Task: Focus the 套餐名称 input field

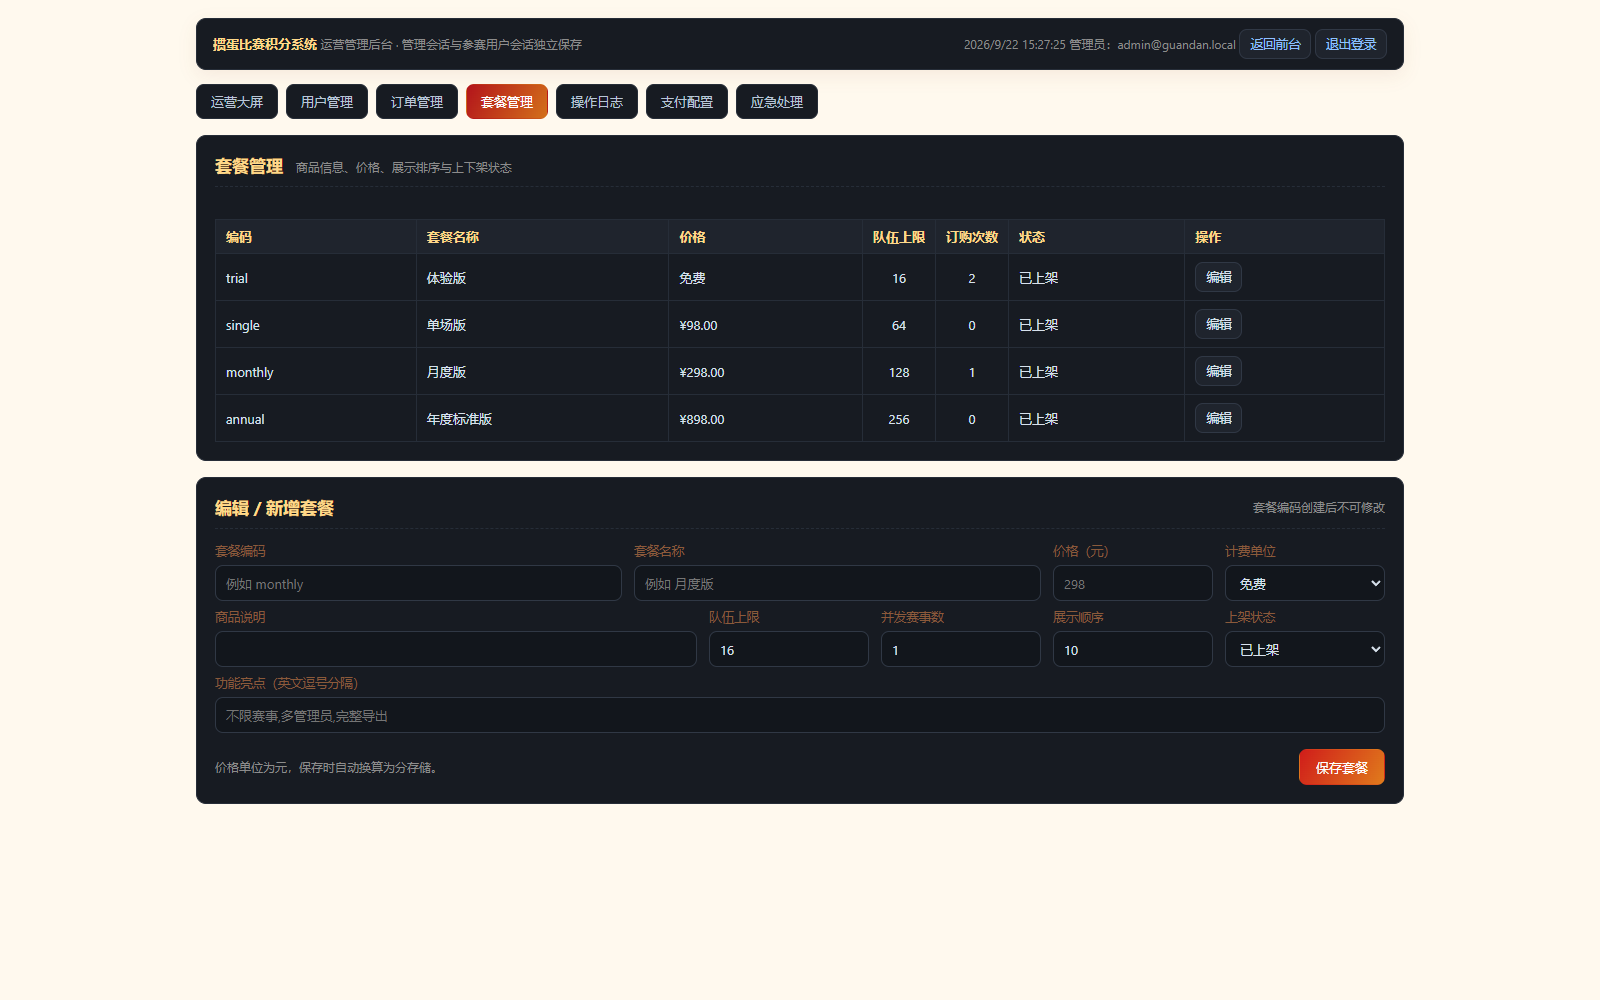Action: click(x=837, y=583)
